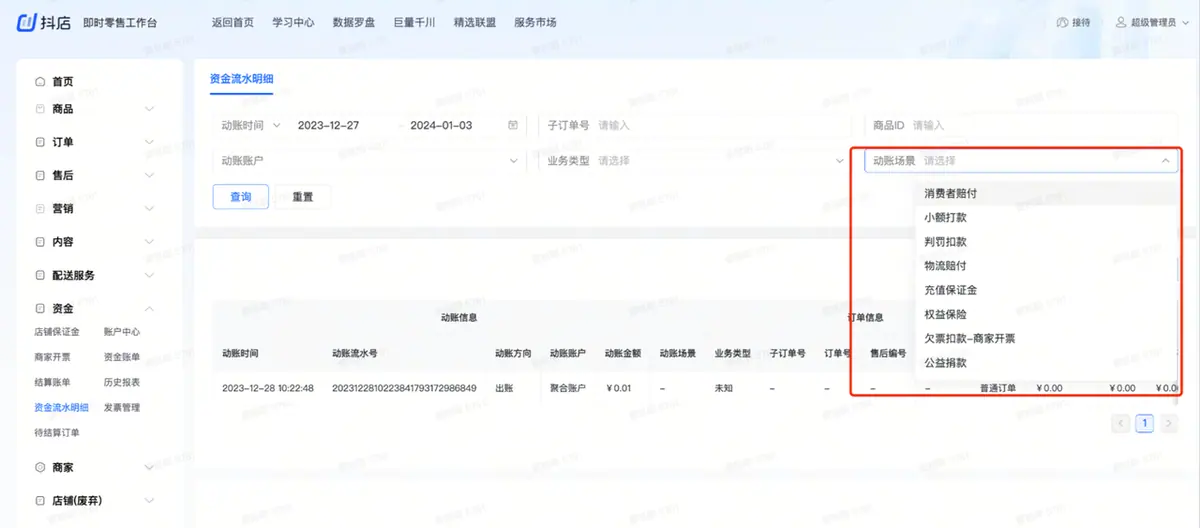The height and width of the screenshot is (528, 1200).
Task: Open the date range calendar icon
Action: click(513, 126)
